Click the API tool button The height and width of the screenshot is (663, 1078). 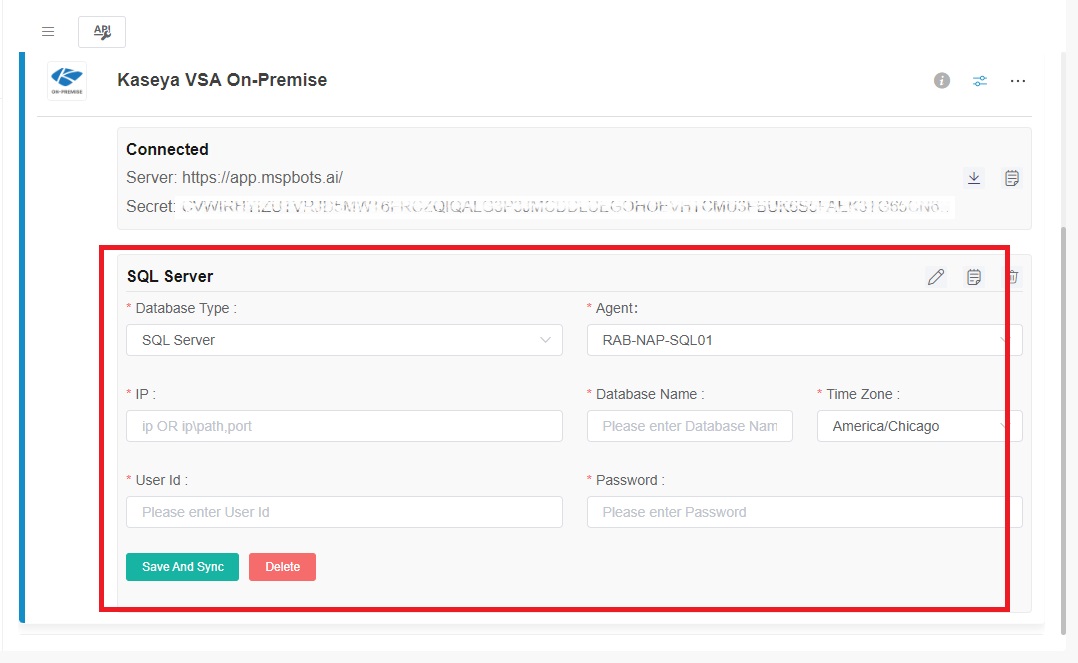point(102,32)
